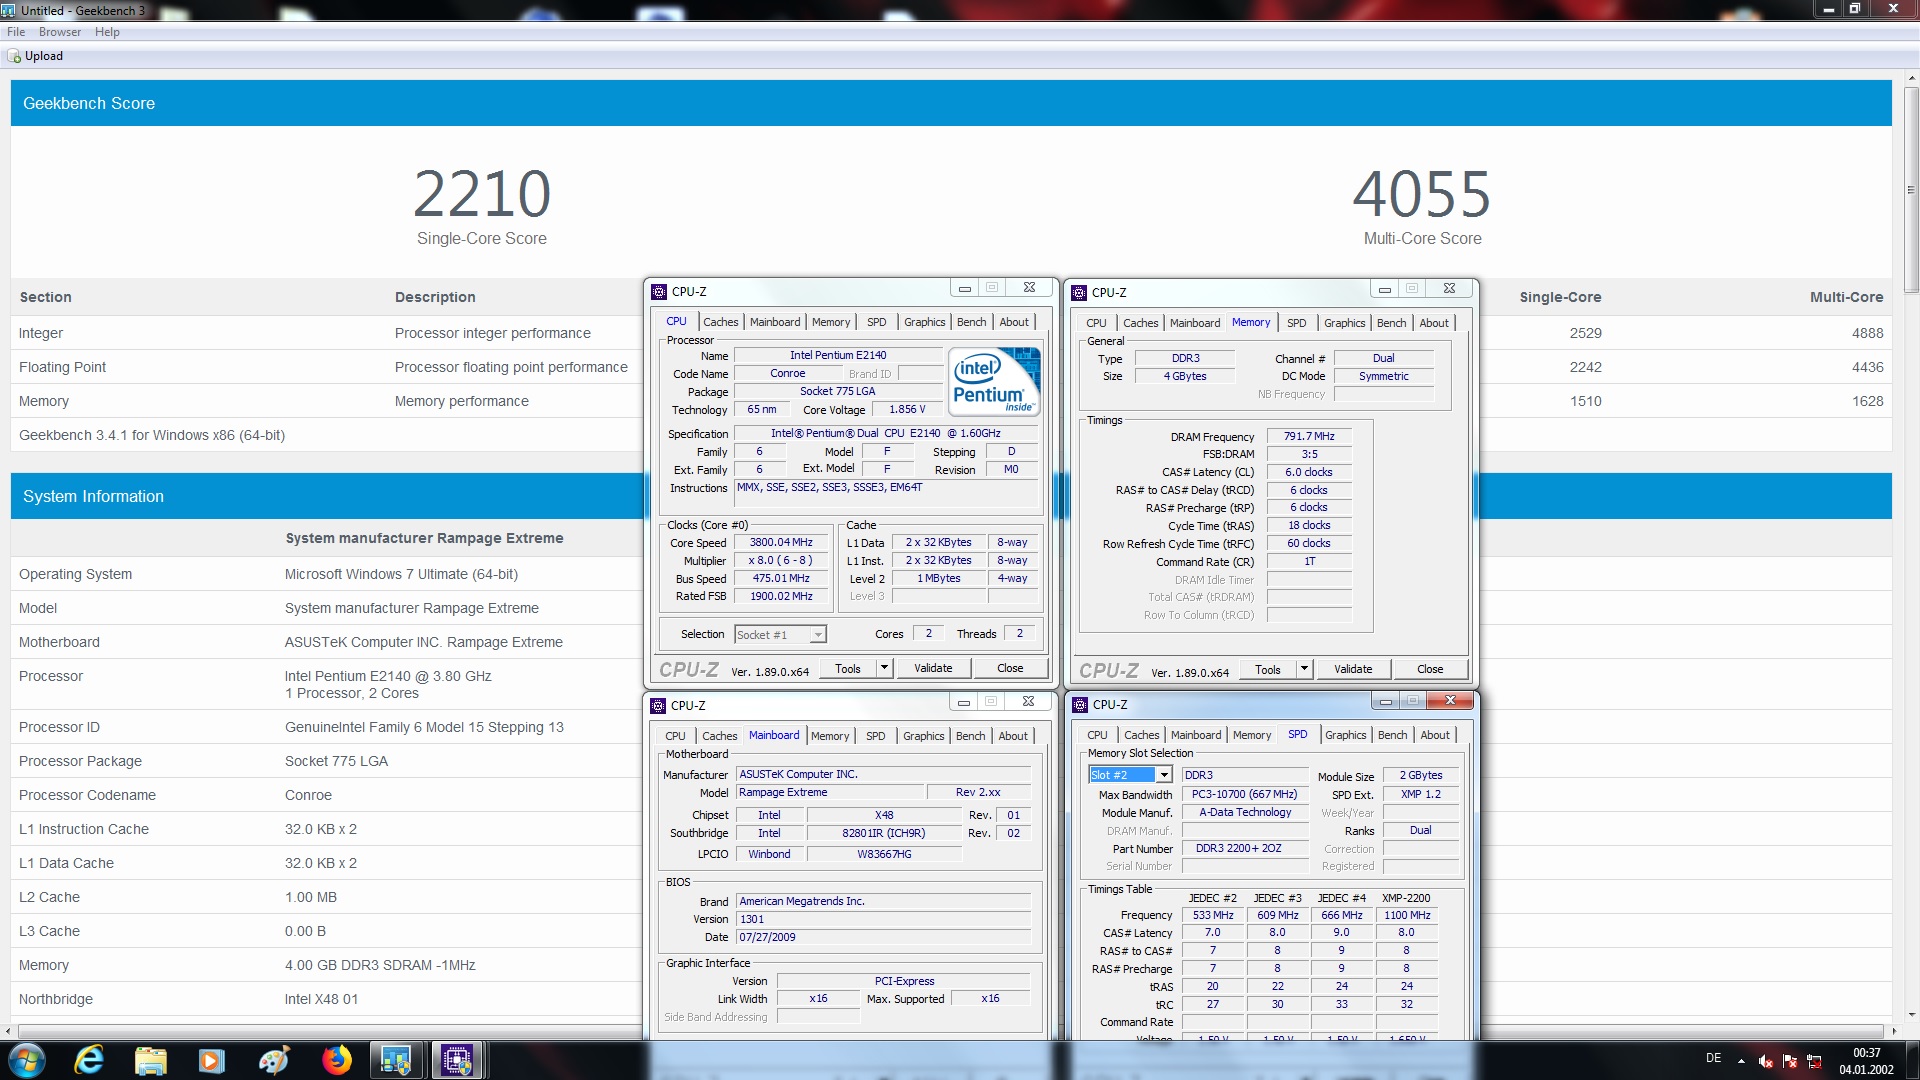Click the Tools button in the CPU window

point(848,668)
